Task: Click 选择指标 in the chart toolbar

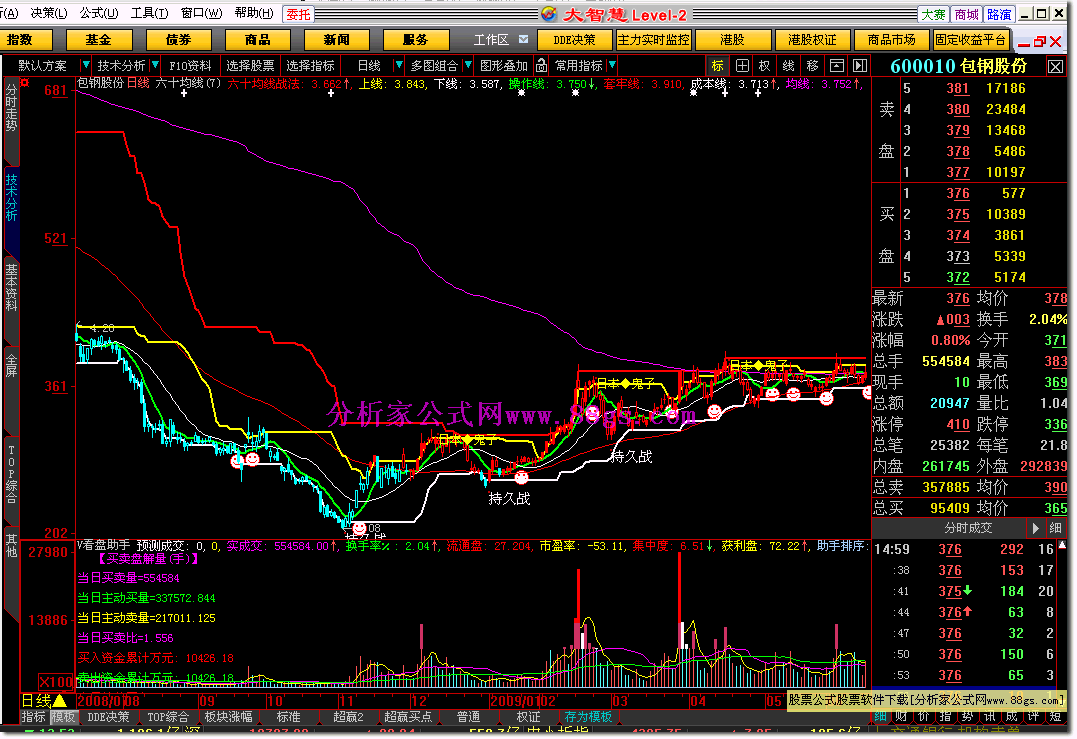Action: point(310,65)
